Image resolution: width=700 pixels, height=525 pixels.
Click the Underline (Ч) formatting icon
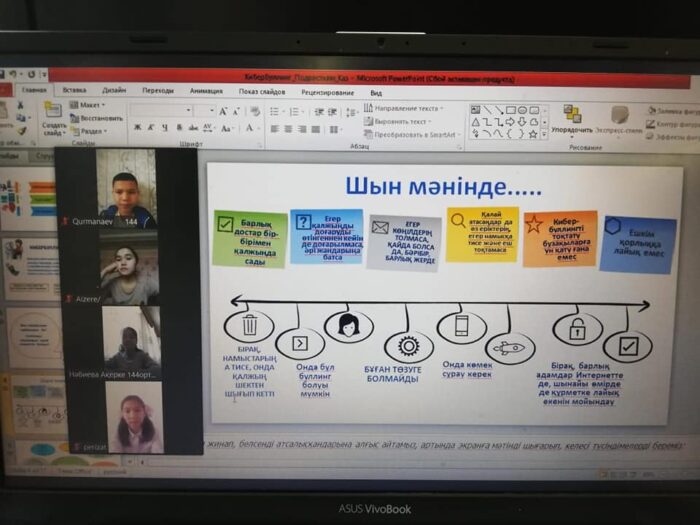coord(165,128)
